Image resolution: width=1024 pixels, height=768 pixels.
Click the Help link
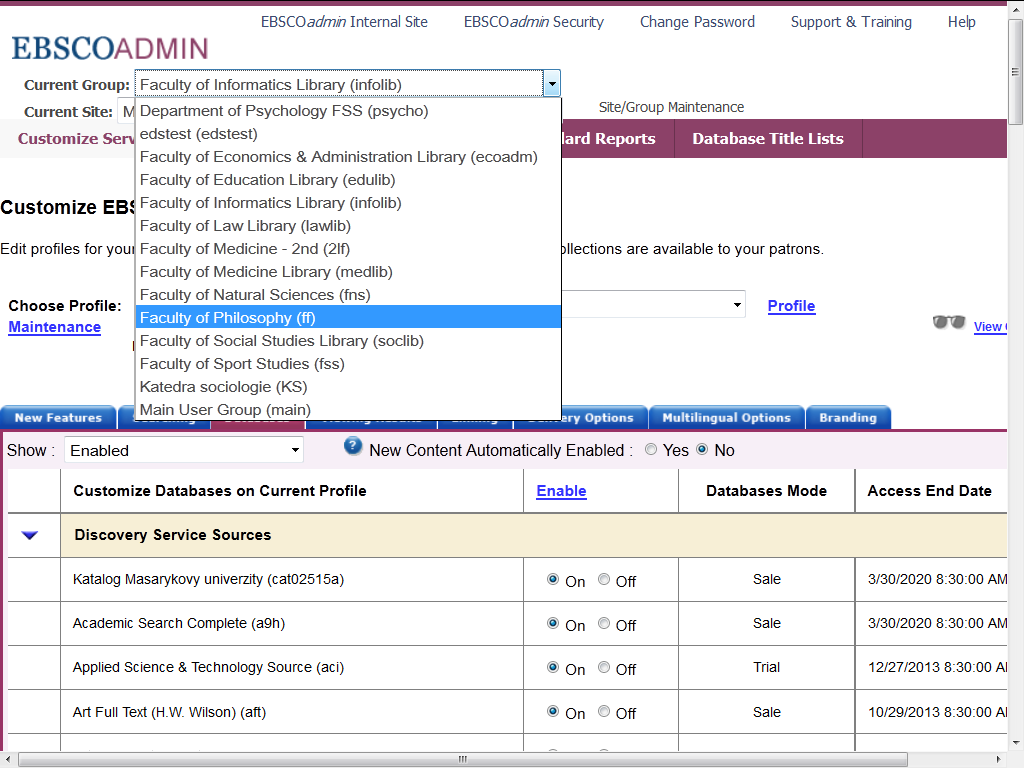click(x=961, y=22)
